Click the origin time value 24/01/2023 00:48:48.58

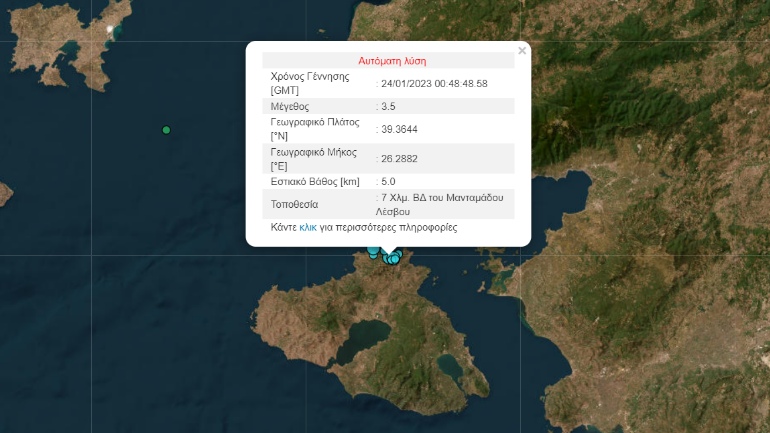point(434,83)
